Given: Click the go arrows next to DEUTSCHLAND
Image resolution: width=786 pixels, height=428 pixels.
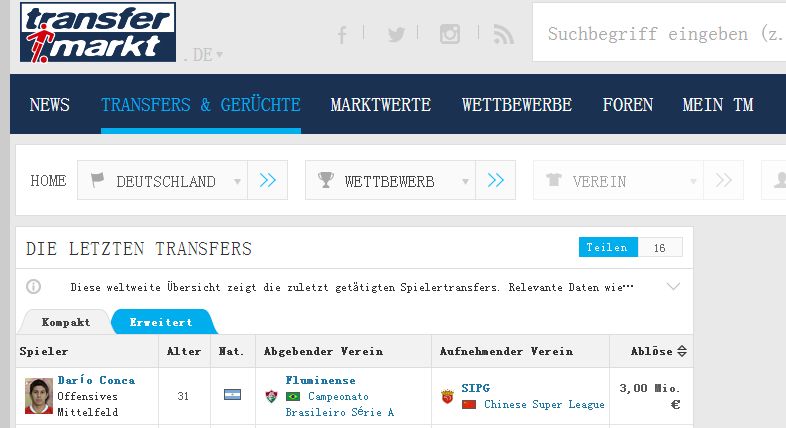Looking at the screenshot, I should [268, 180].
